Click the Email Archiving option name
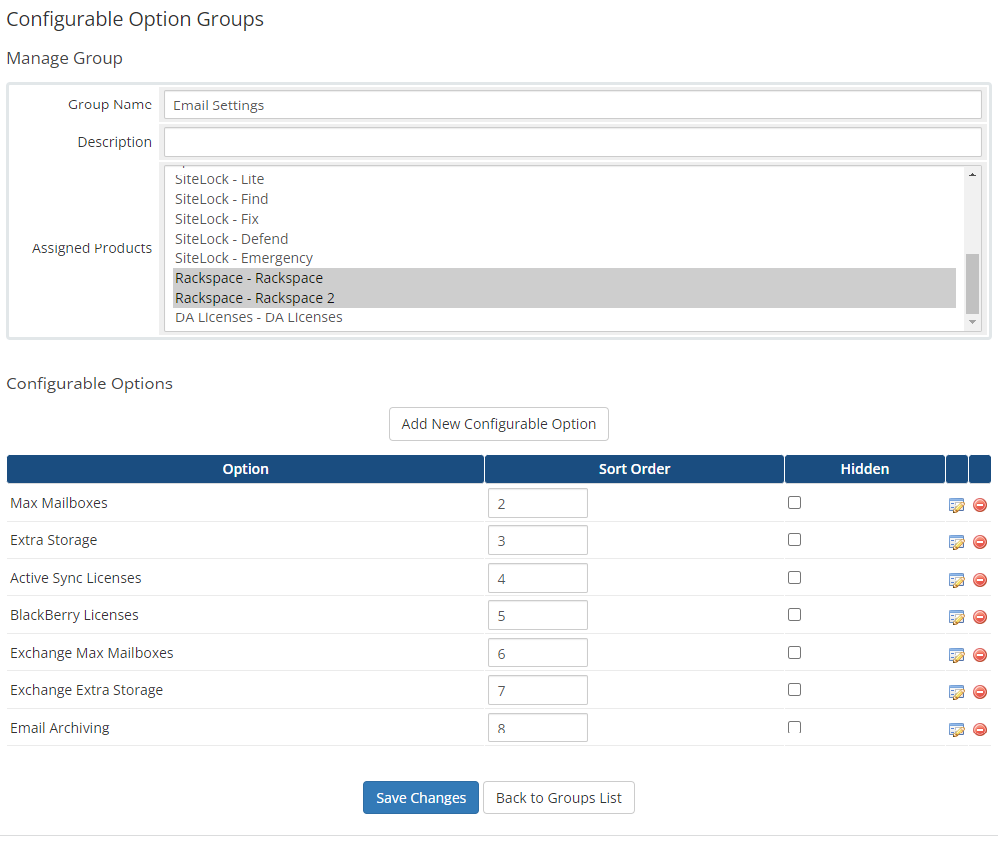Viewport: 998px width, 850px height. [60, 728]
